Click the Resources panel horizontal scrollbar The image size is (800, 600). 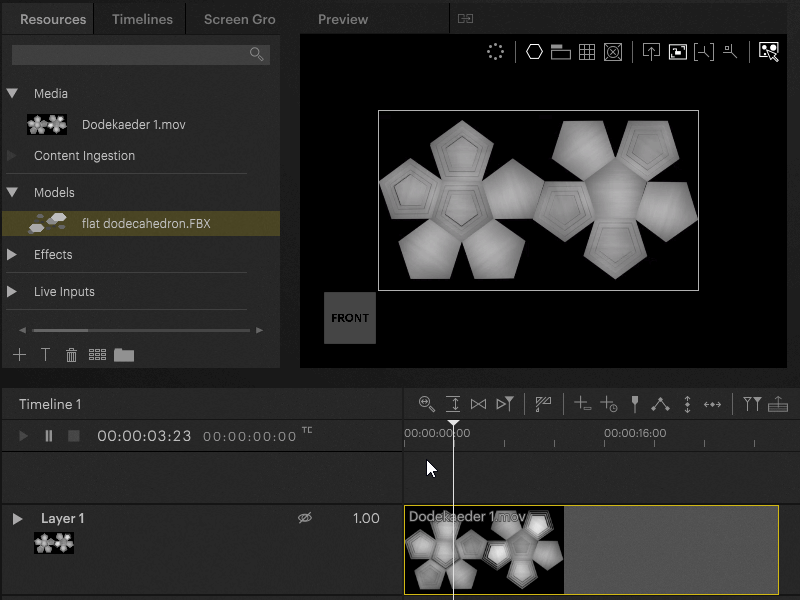point(141,331)
